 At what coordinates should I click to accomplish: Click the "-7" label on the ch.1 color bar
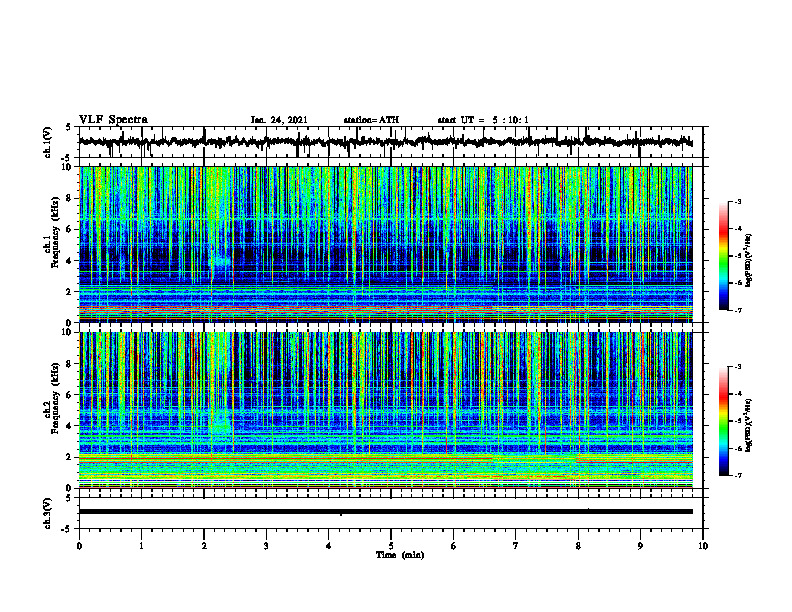[x=737, y=311]
